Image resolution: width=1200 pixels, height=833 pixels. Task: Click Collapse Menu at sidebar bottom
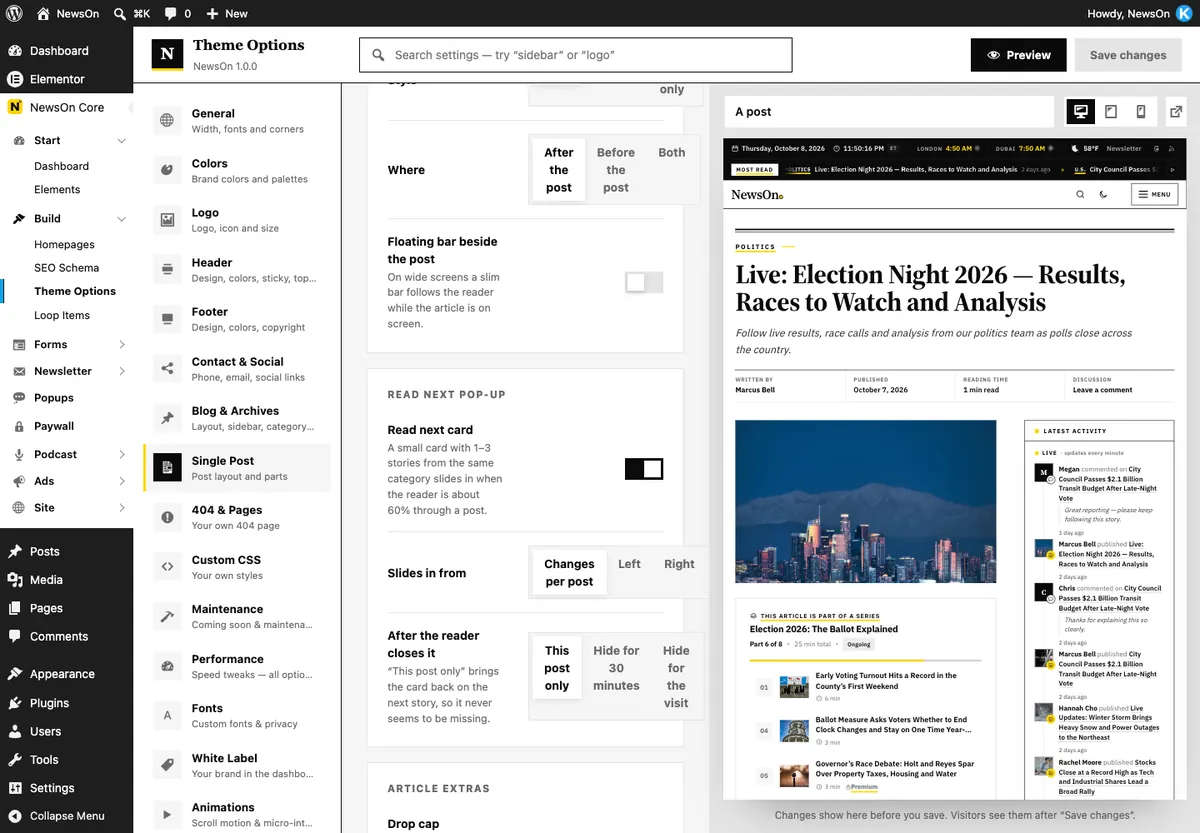(x=66, y=816)
